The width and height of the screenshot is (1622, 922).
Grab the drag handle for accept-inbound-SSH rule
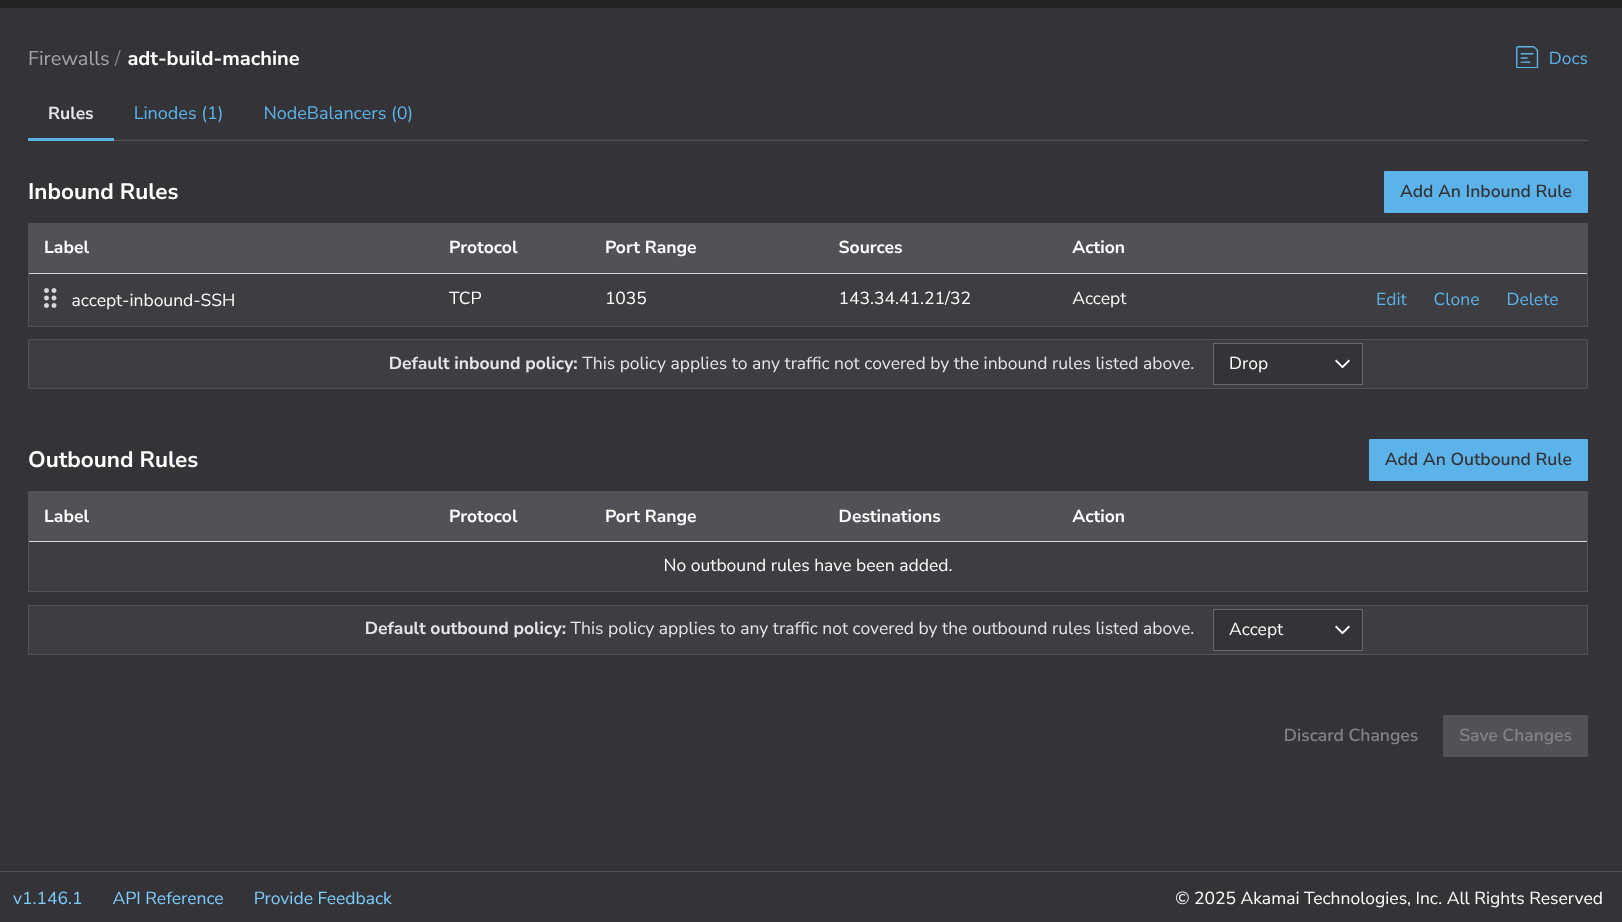[50, 299]
